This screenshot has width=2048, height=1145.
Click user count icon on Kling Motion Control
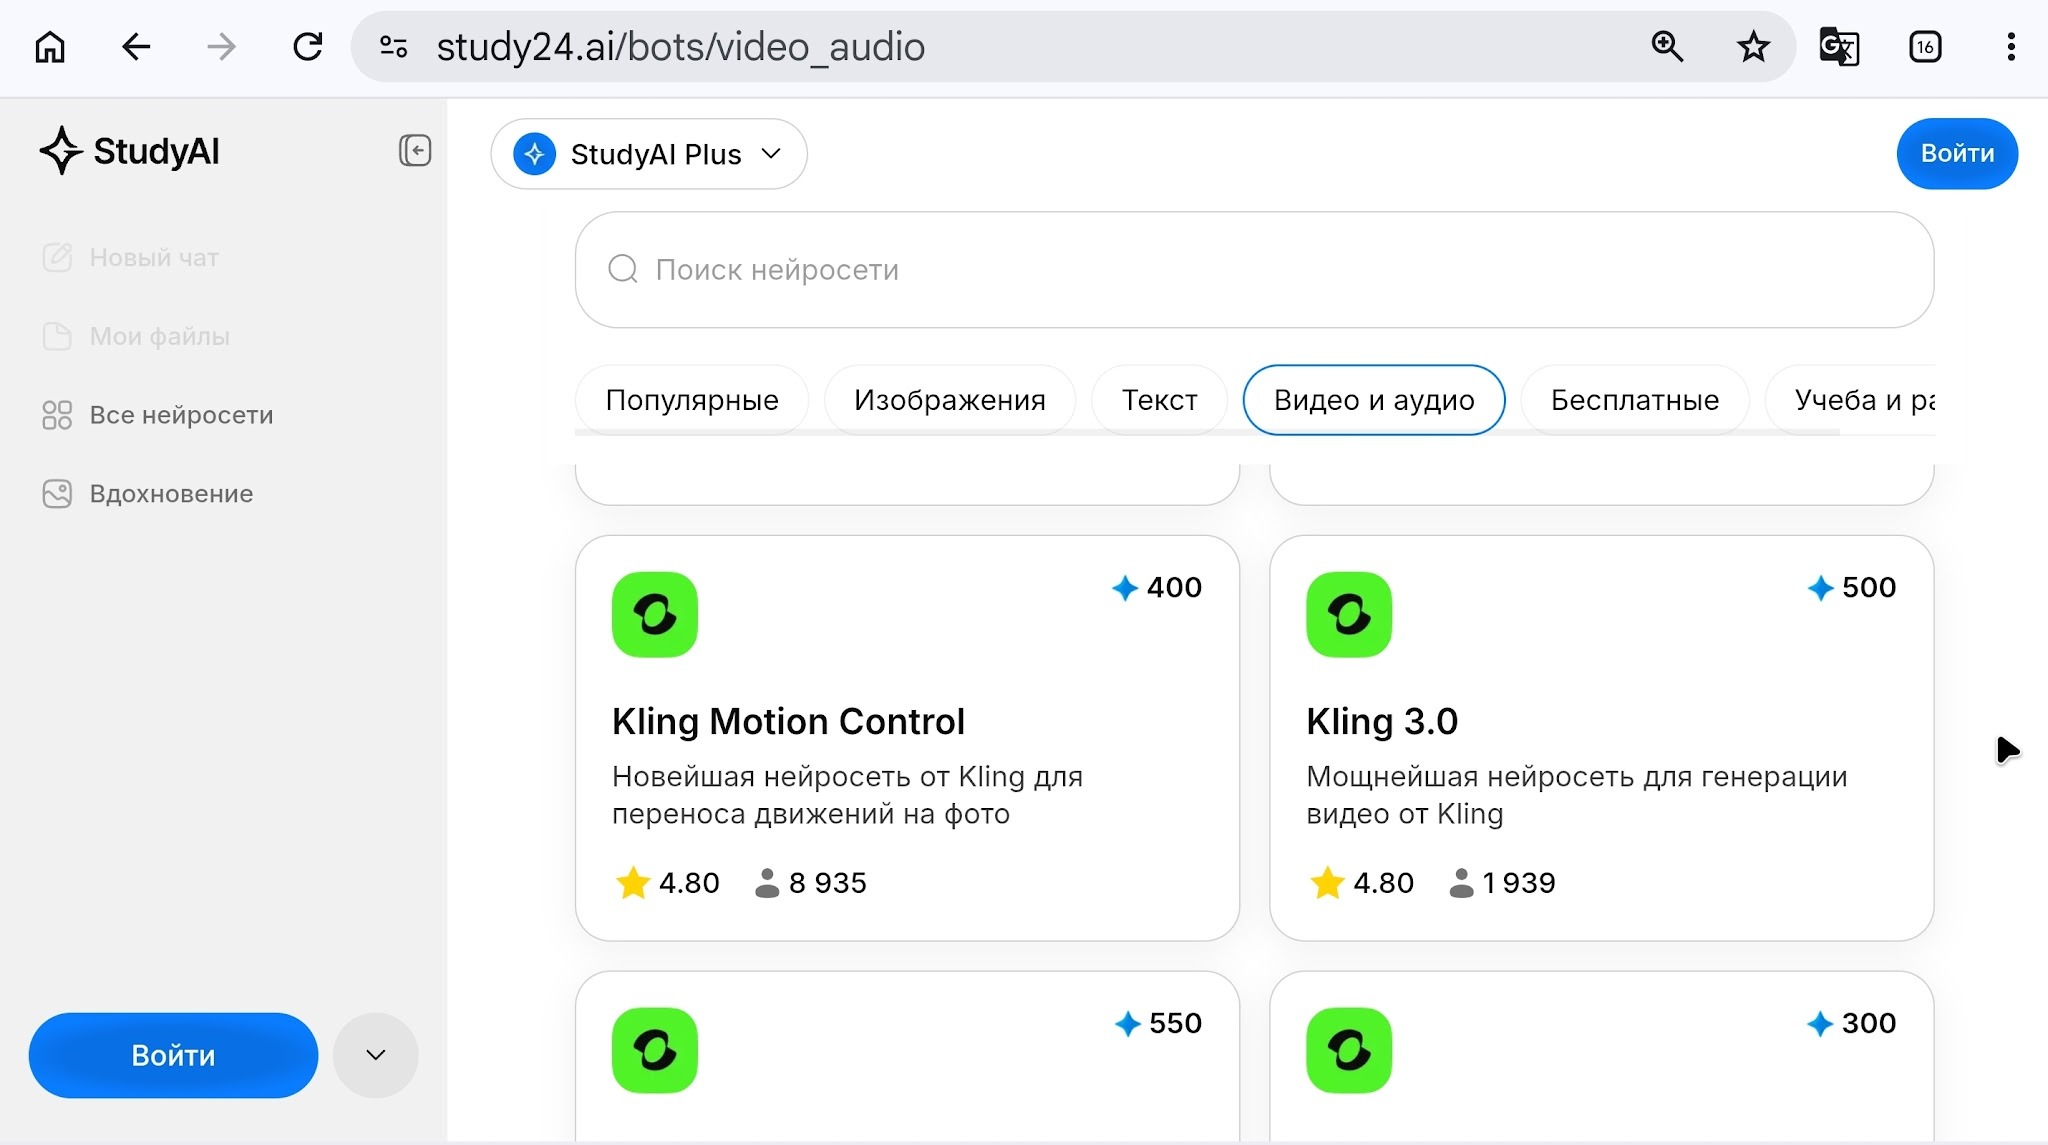coord(767,883)
